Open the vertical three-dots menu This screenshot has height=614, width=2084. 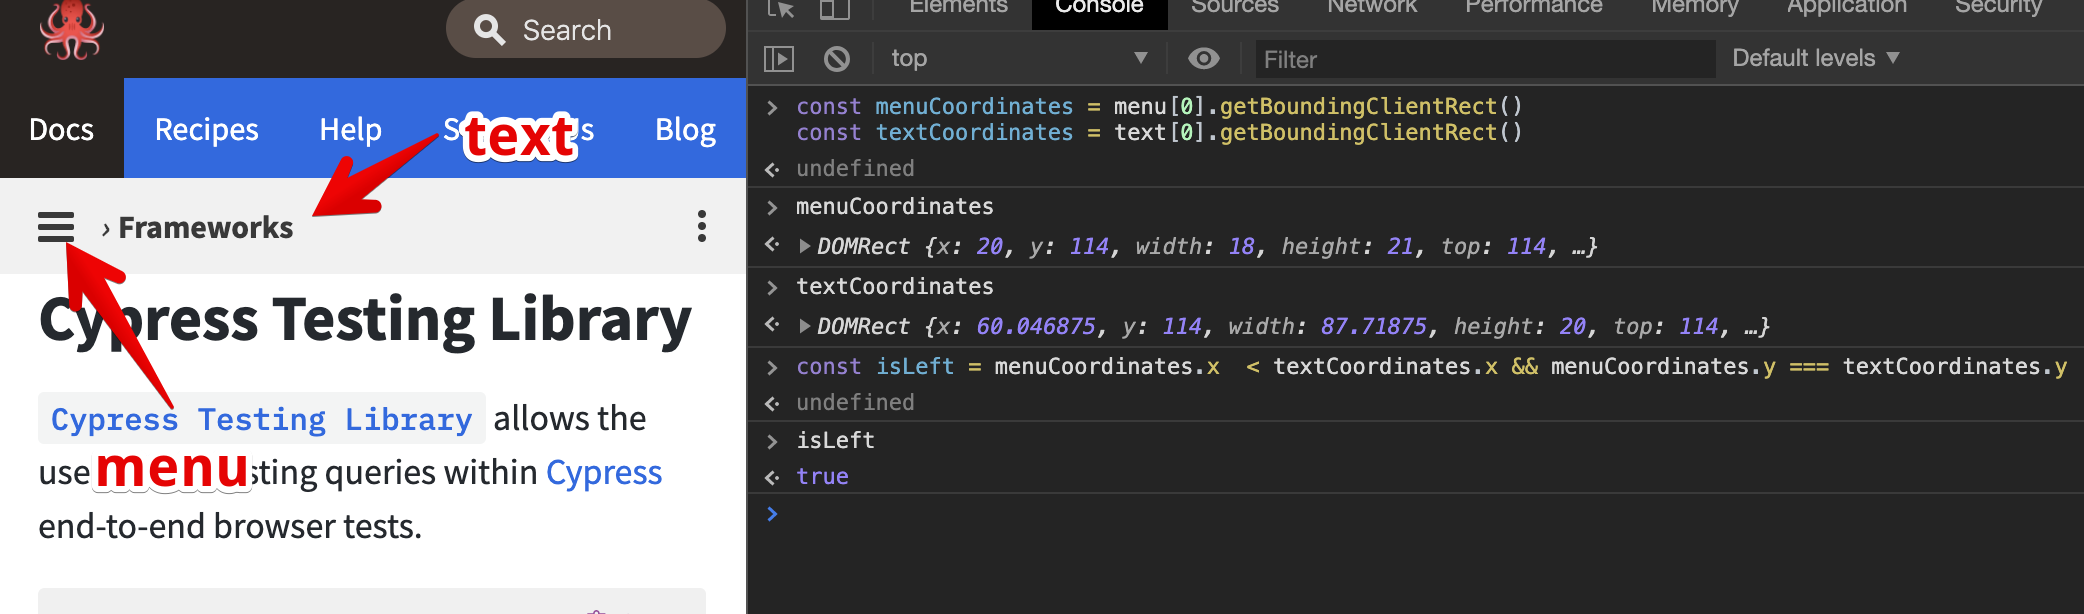702,226
